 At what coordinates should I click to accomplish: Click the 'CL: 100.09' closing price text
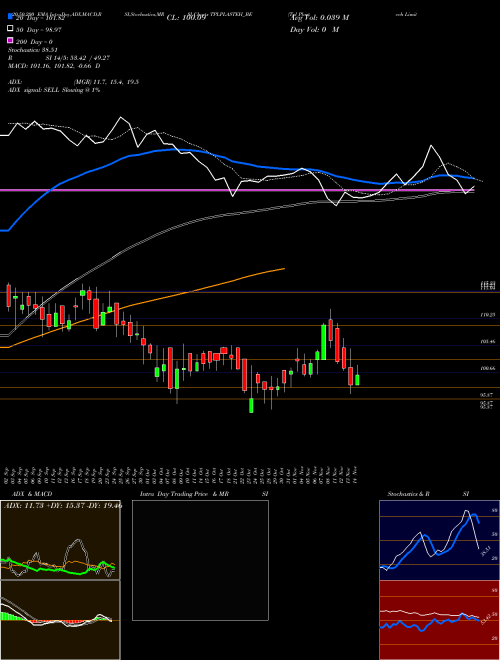pos(186,18)
